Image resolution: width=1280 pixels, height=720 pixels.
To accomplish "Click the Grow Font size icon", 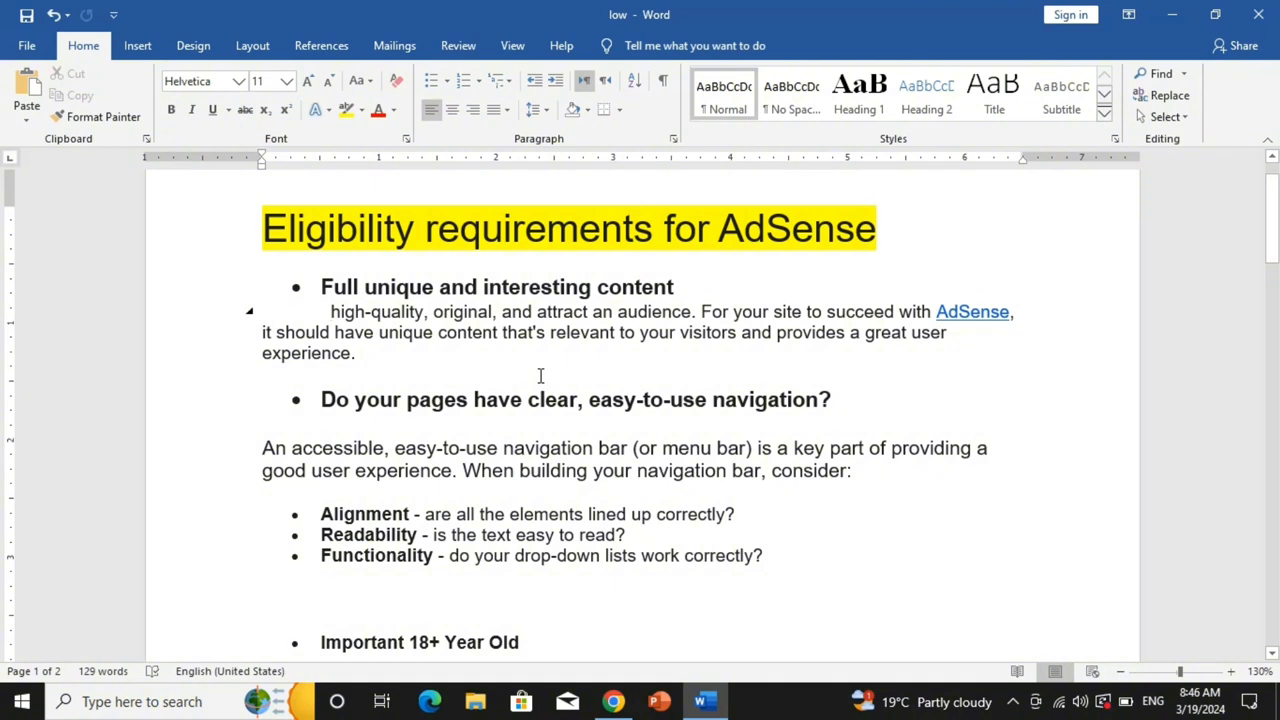I will pos(308,81).
